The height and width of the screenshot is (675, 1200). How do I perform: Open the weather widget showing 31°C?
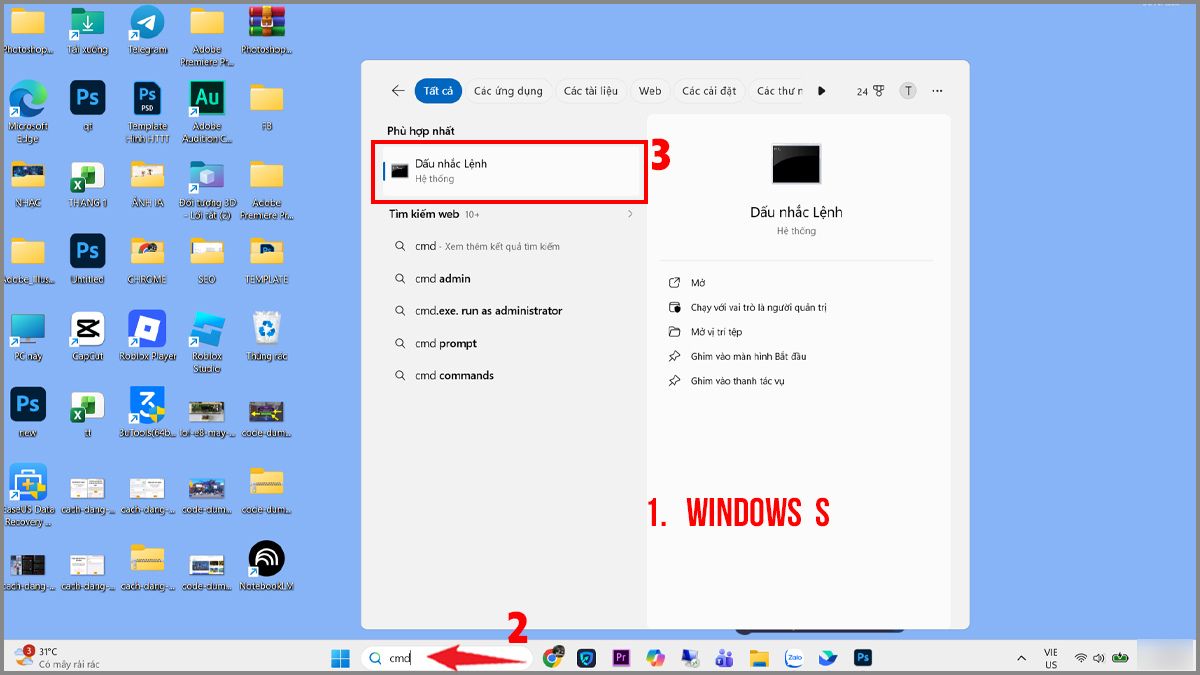(x=58, y=657)
